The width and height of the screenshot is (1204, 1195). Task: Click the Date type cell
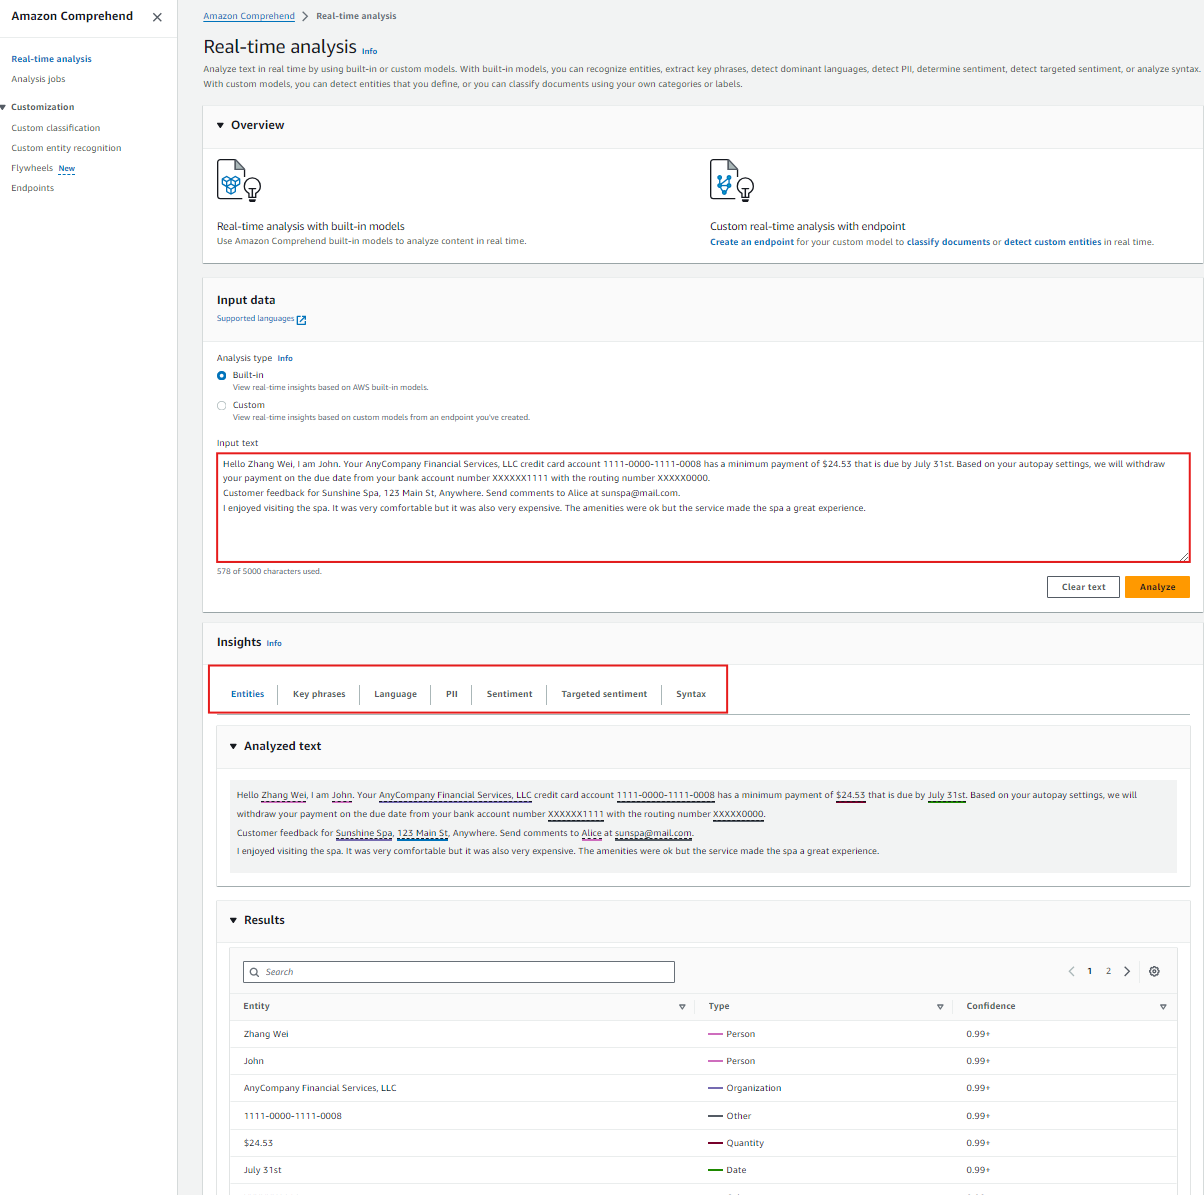coord(727,1170)
